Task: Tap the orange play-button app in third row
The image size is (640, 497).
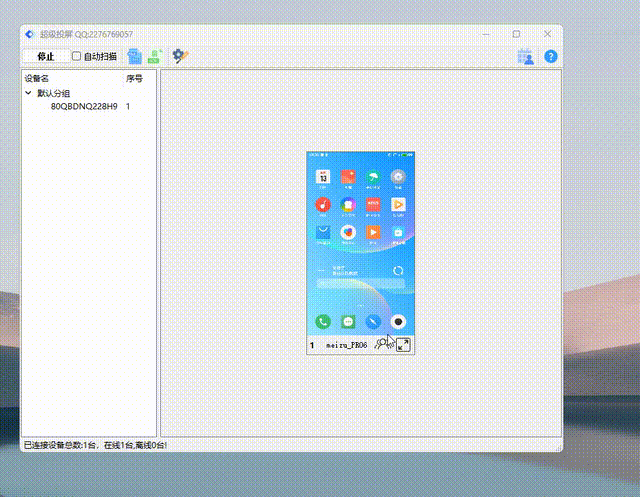Action: tap(373, 232)
